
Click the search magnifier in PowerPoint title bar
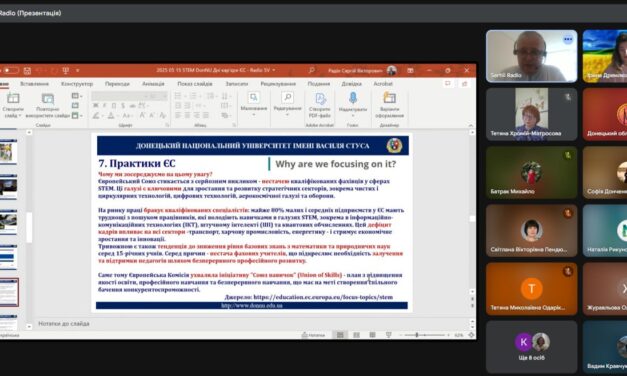pyautogui.click(x=312, y=70)
